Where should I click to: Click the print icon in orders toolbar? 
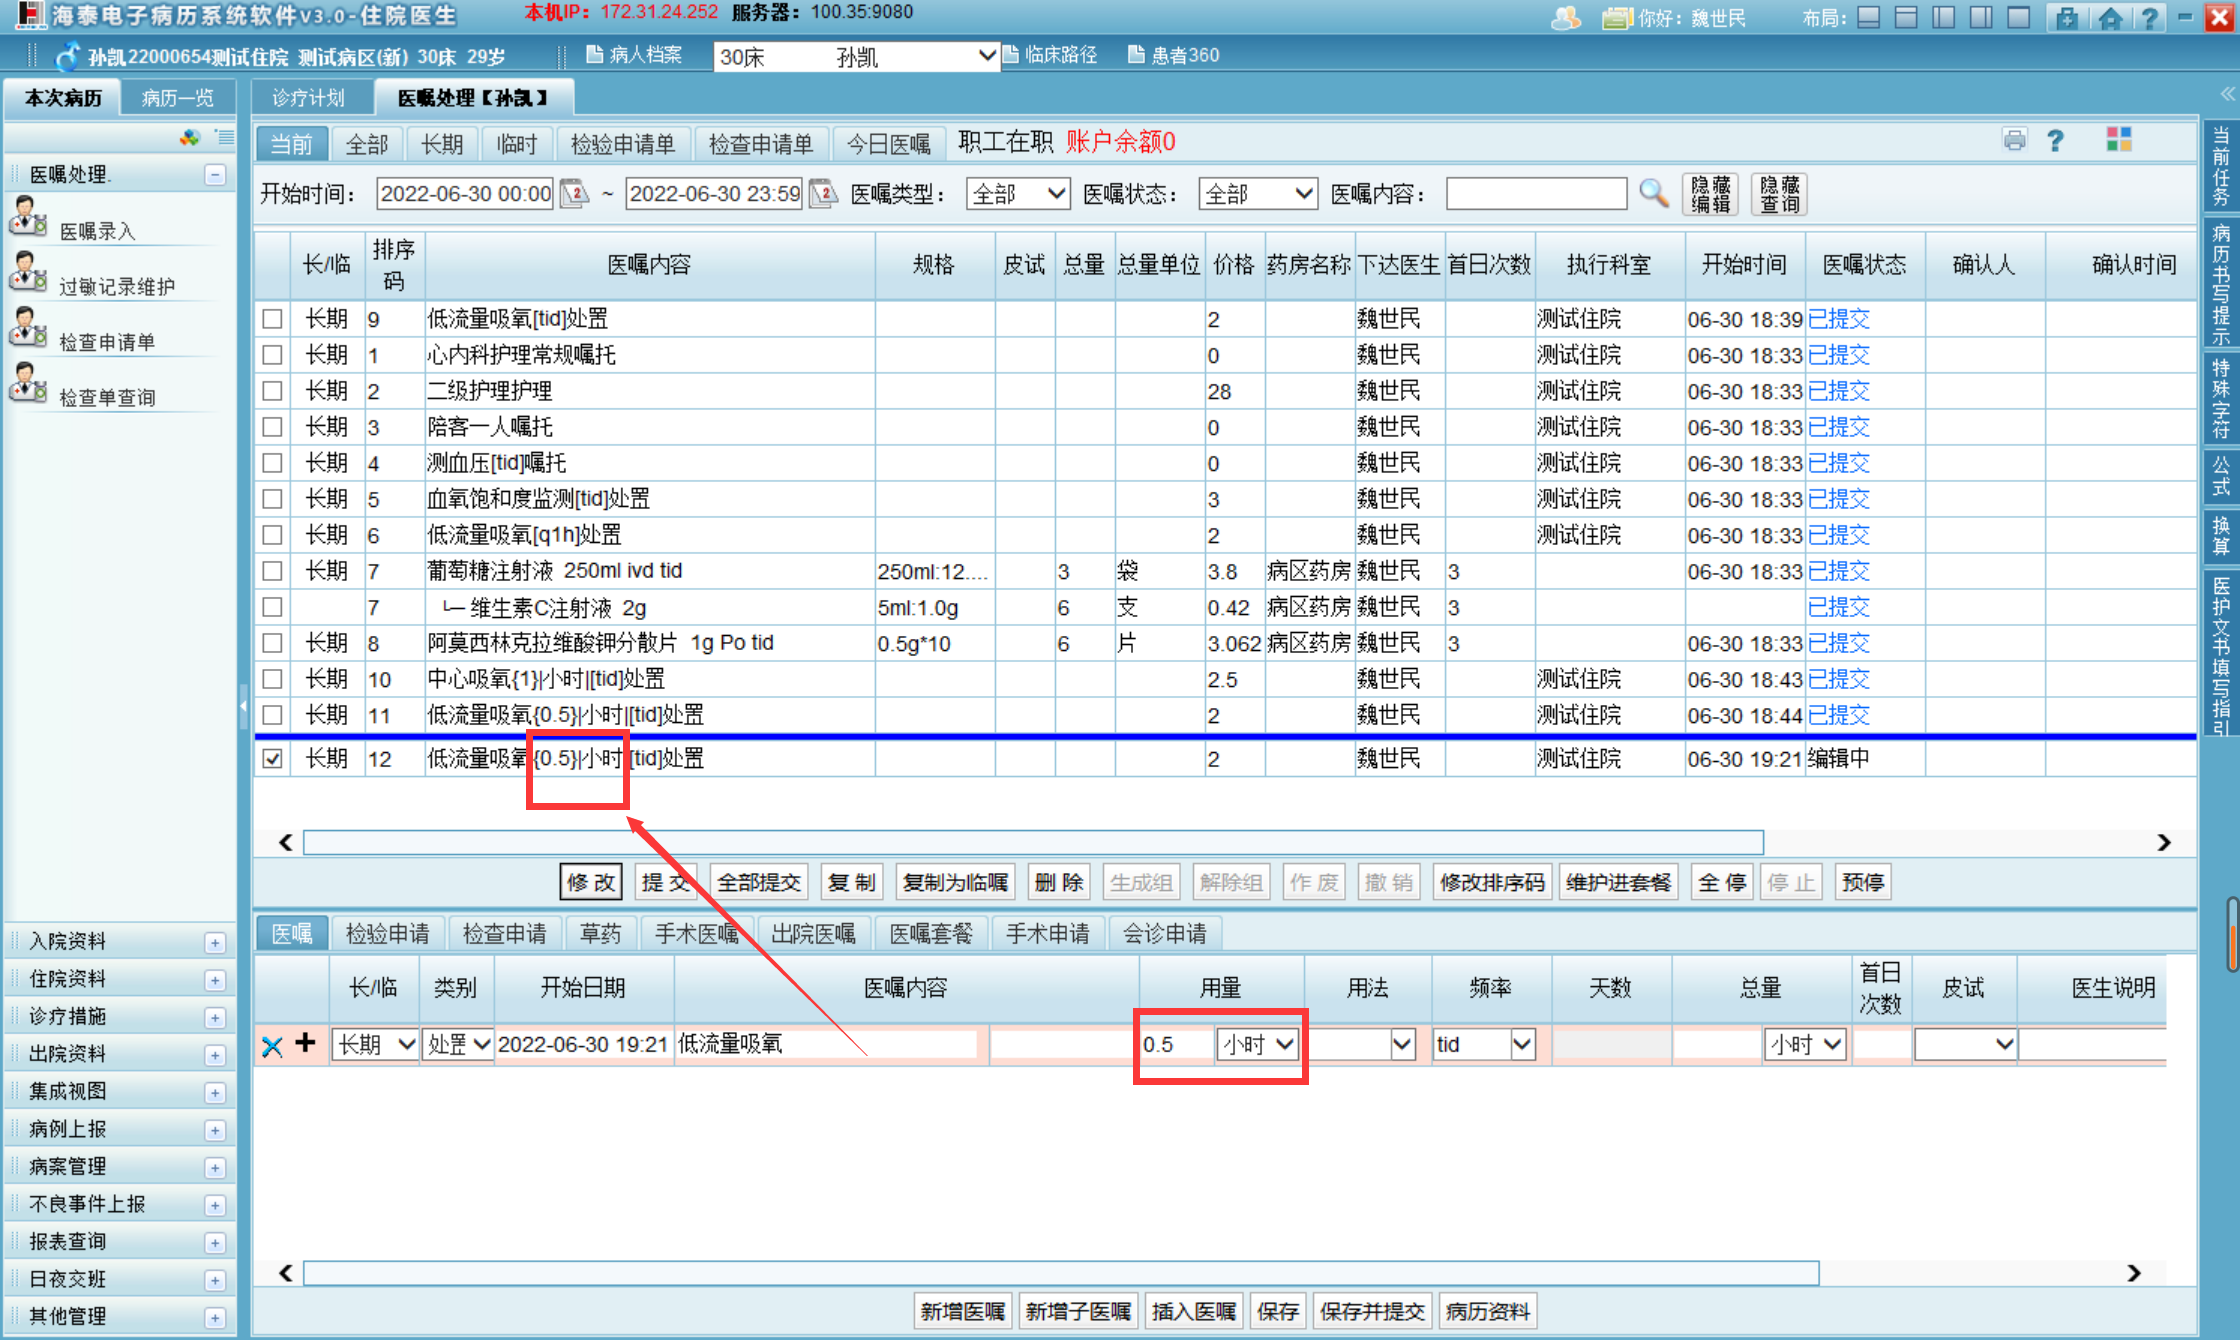2014,141
